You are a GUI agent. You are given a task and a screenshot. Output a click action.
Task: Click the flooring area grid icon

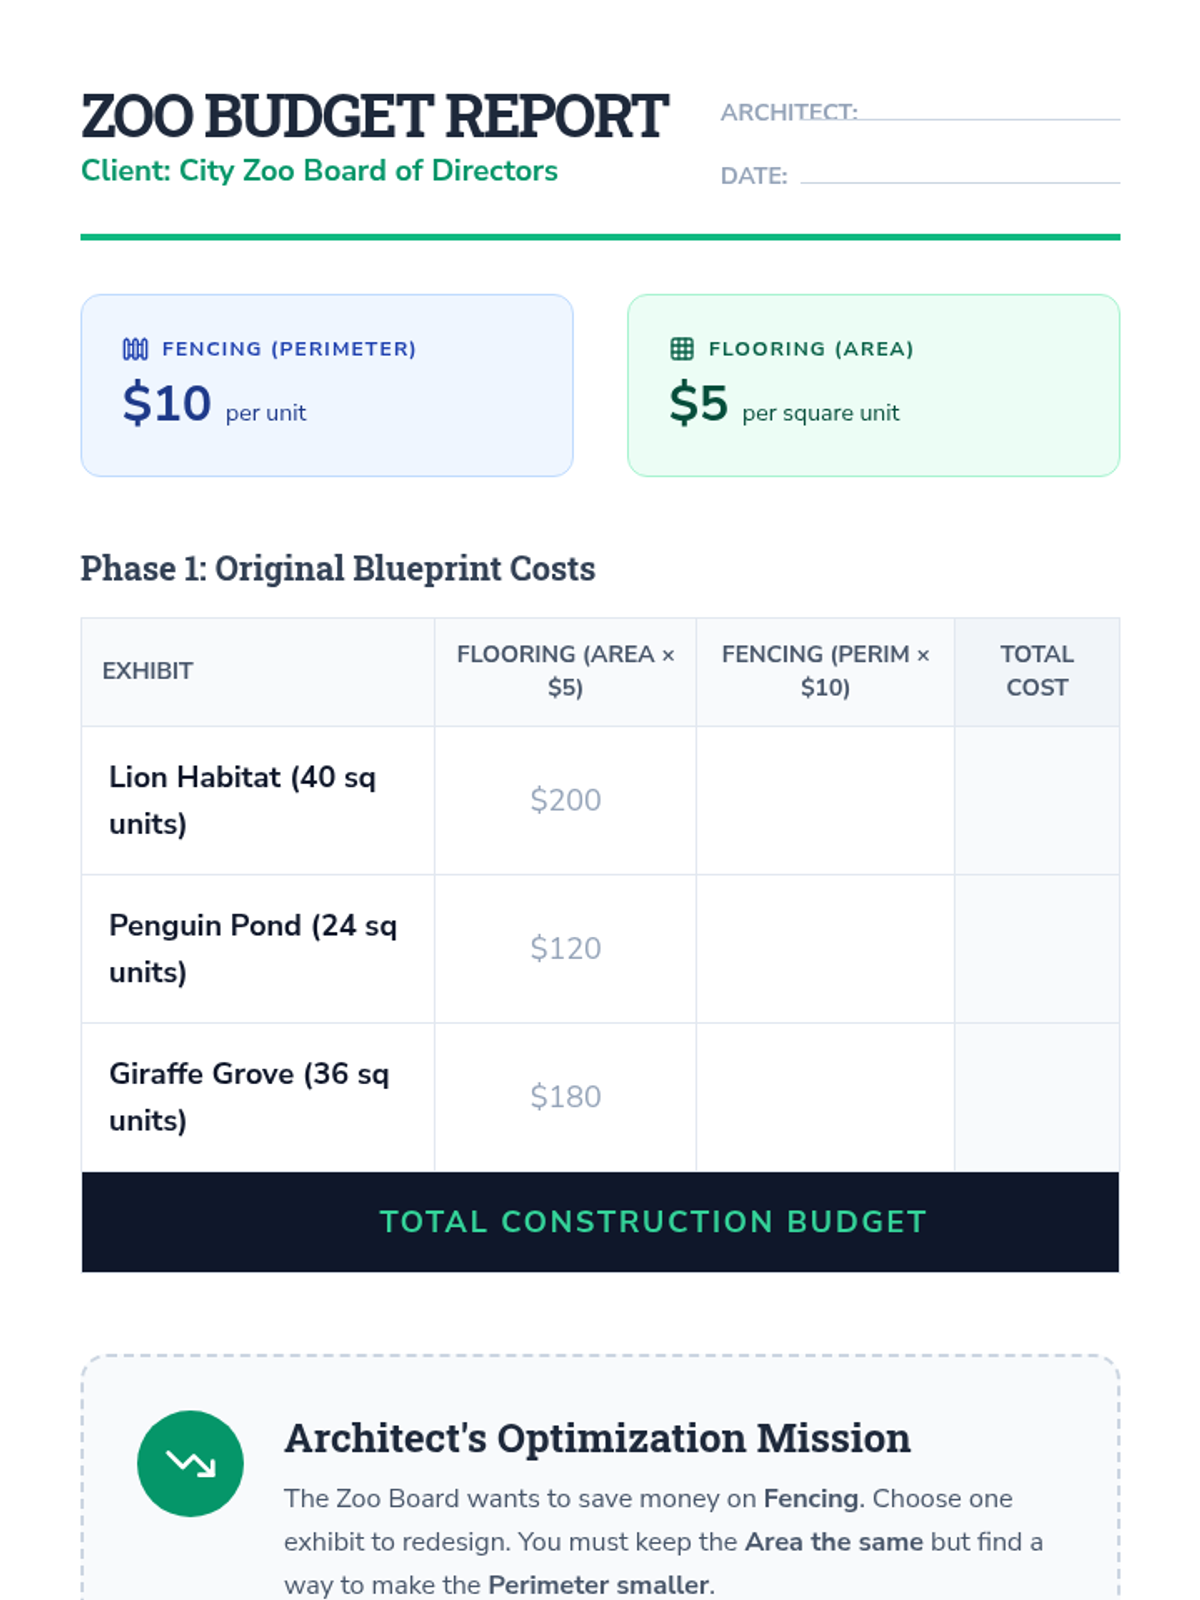coord(682,349)
